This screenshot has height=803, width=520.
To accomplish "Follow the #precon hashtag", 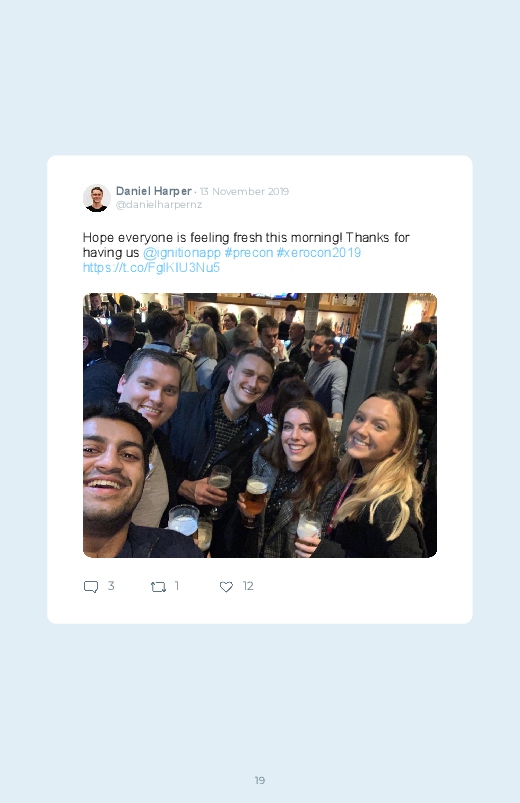I will click(249, 252).
